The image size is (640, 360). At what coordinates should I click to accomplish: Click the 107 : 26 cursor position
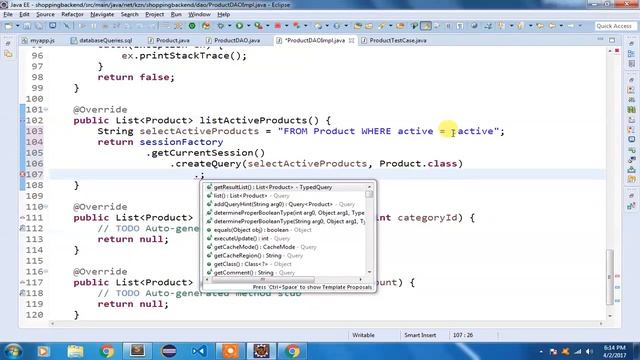[463, 335]
